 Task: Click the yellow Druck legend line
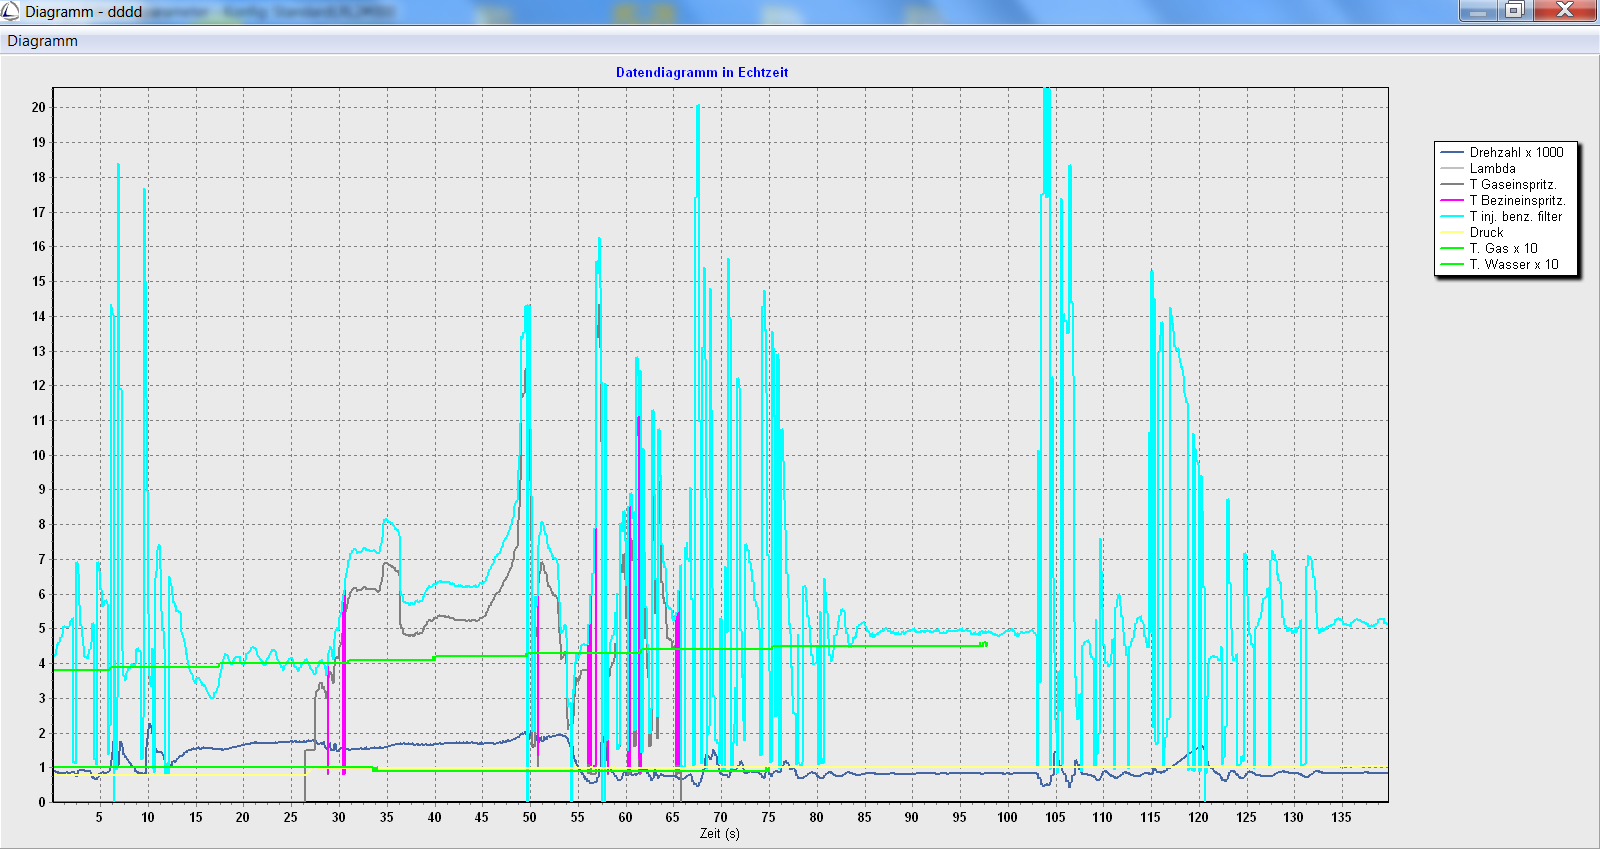1452,232
